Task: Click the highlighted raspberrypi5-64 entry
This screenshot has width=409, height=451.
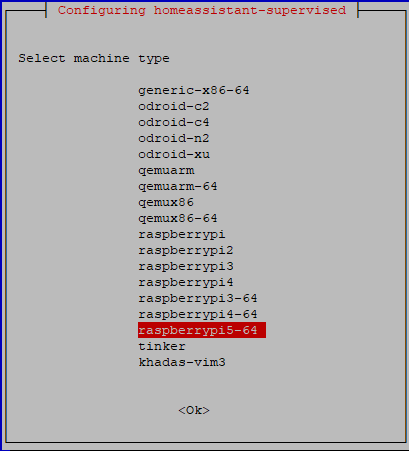Action: pos(202,330)
